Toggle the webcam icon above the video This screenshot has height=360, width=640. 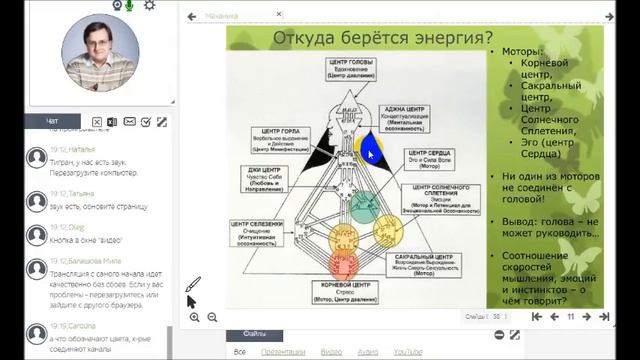point(117,5)
